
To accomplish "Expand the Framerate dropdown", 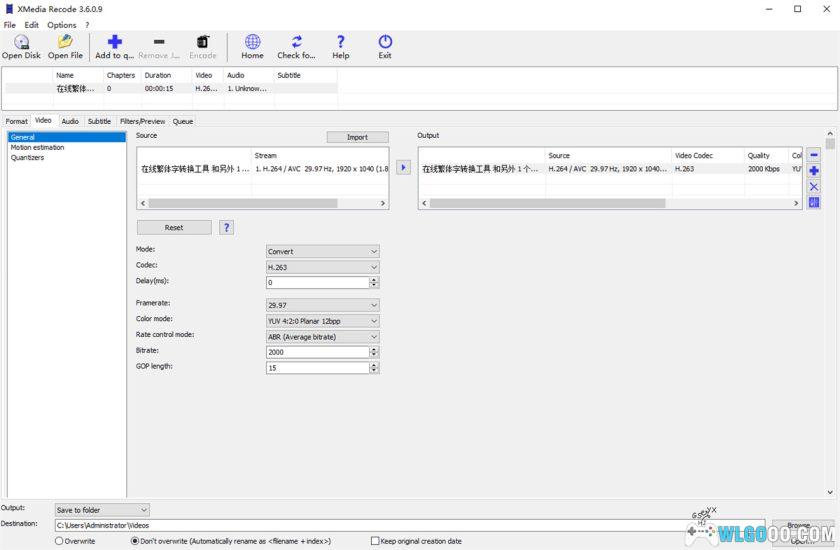I will tap(322, 305).
